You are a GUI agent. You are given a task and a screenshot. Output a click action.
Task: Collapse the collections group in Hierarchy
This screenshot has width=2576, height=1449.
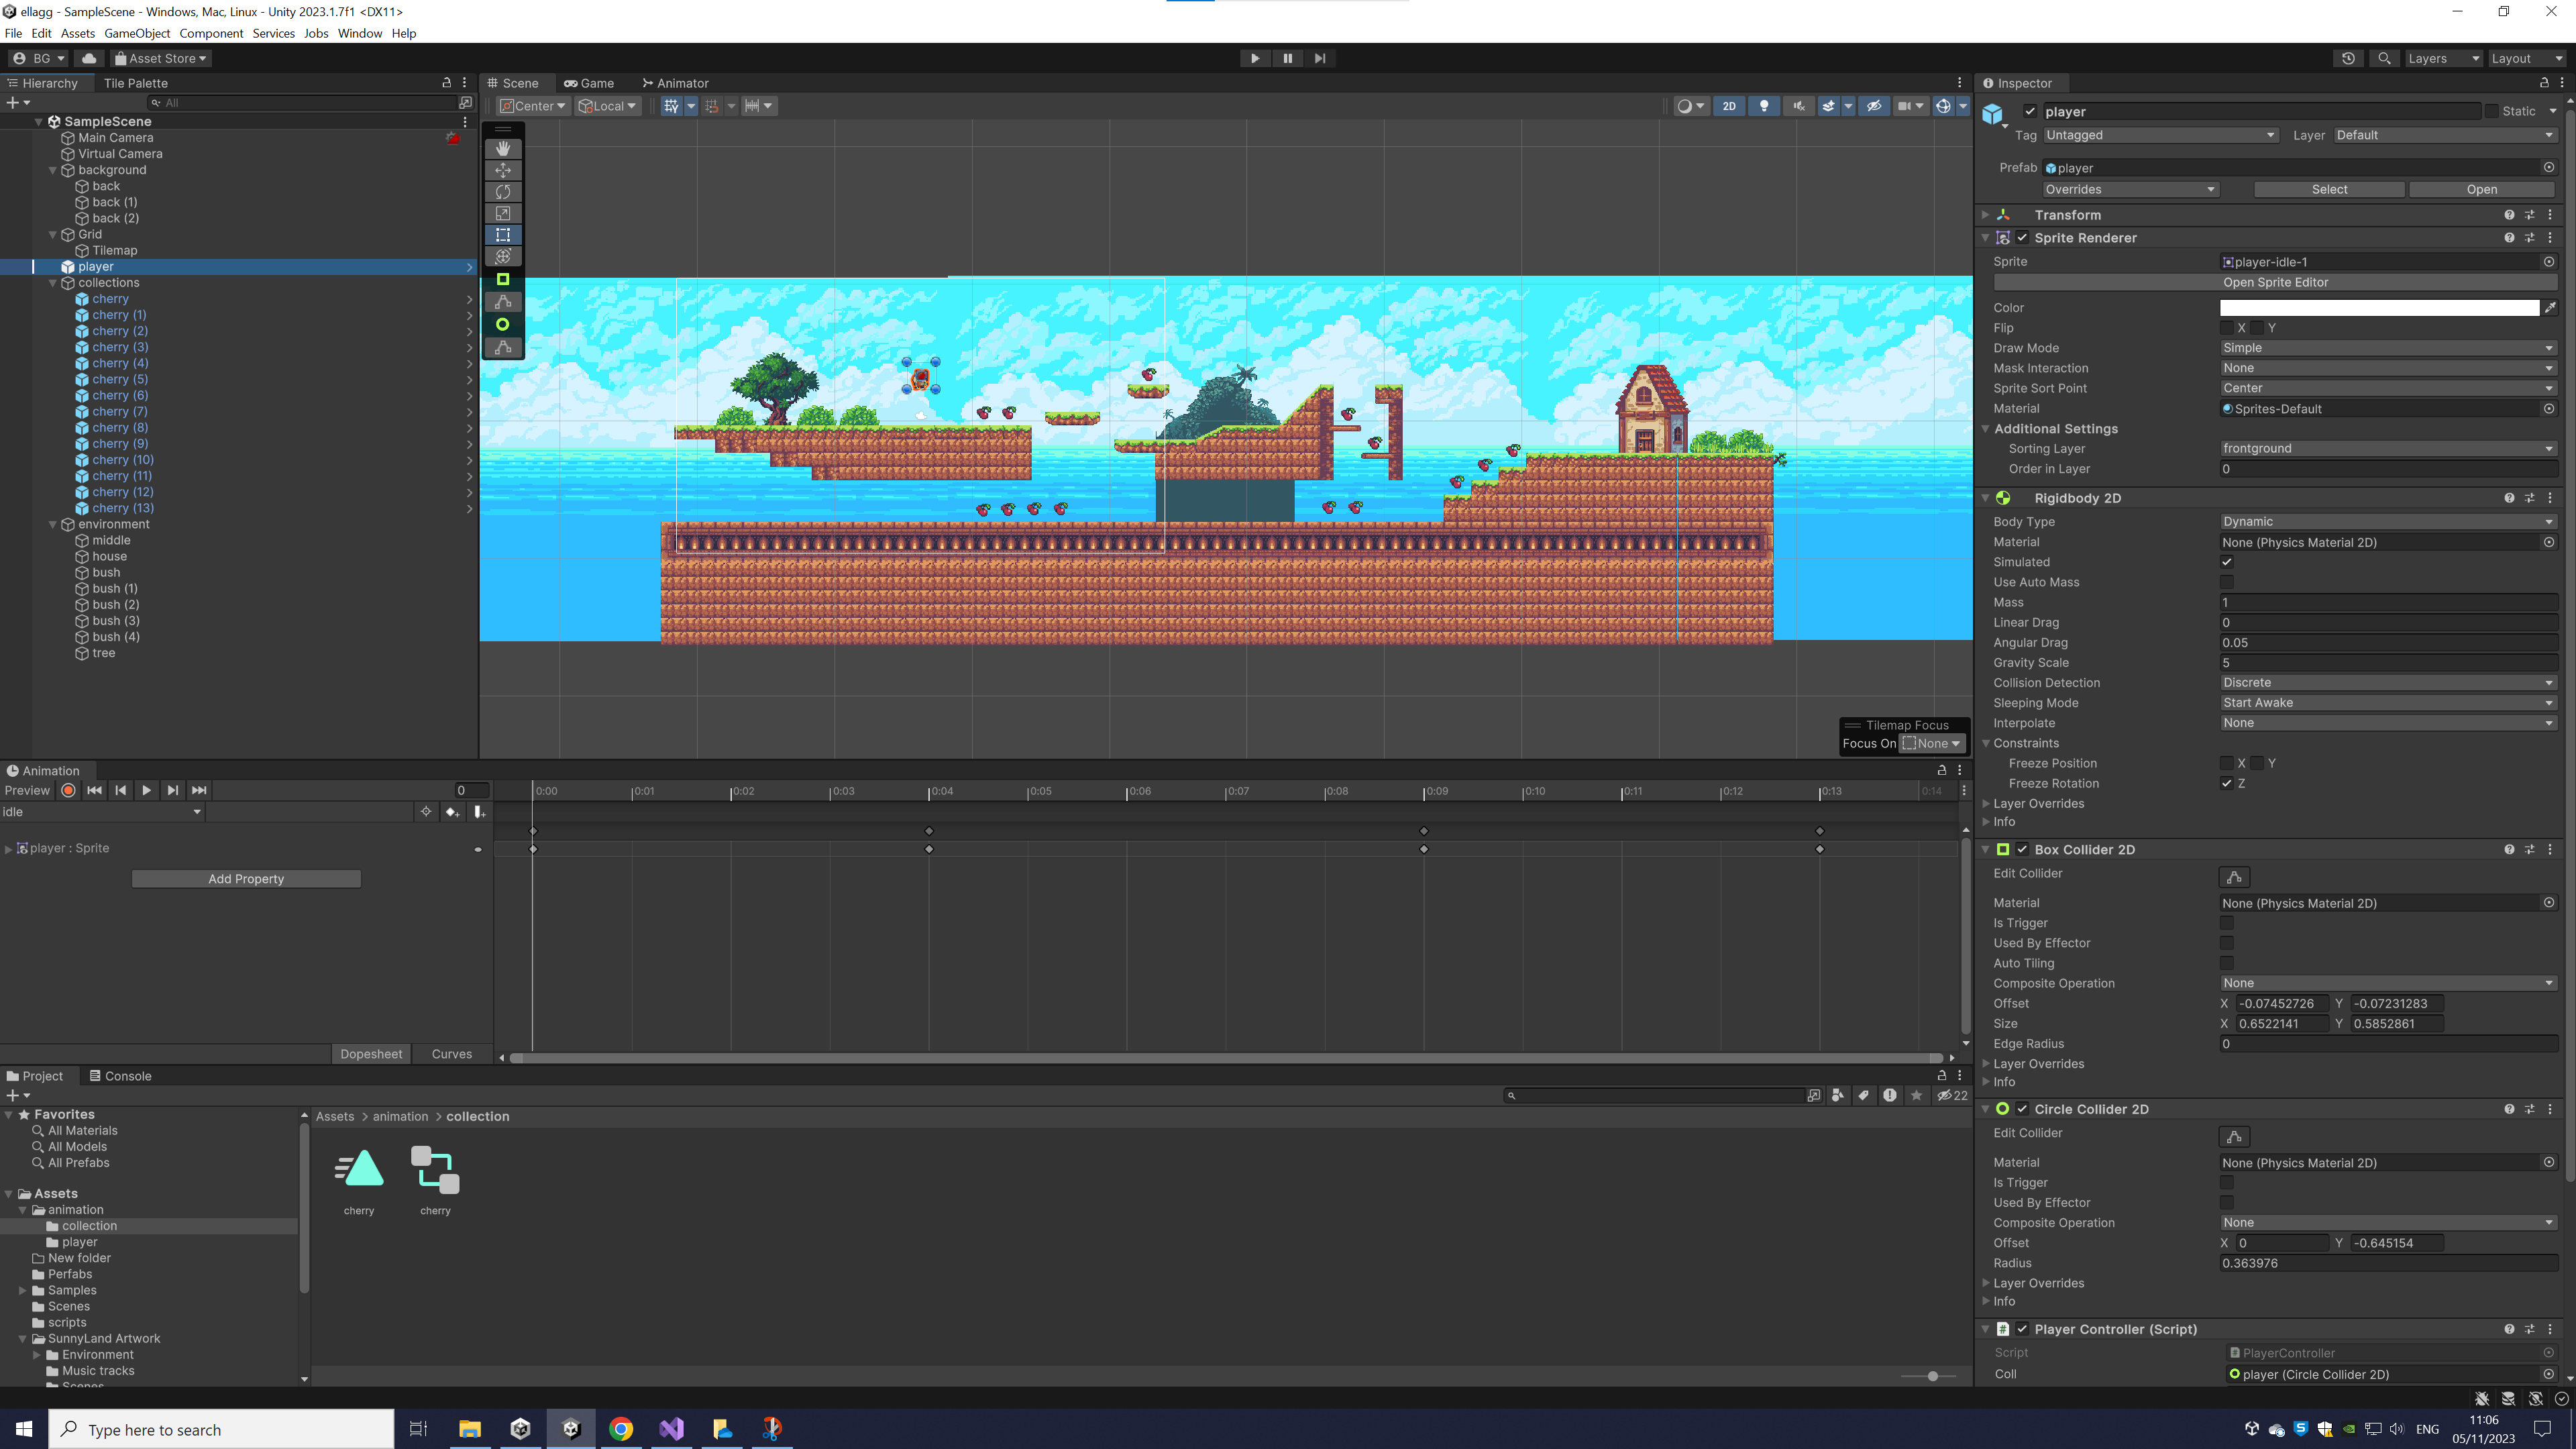pos(53,283)
